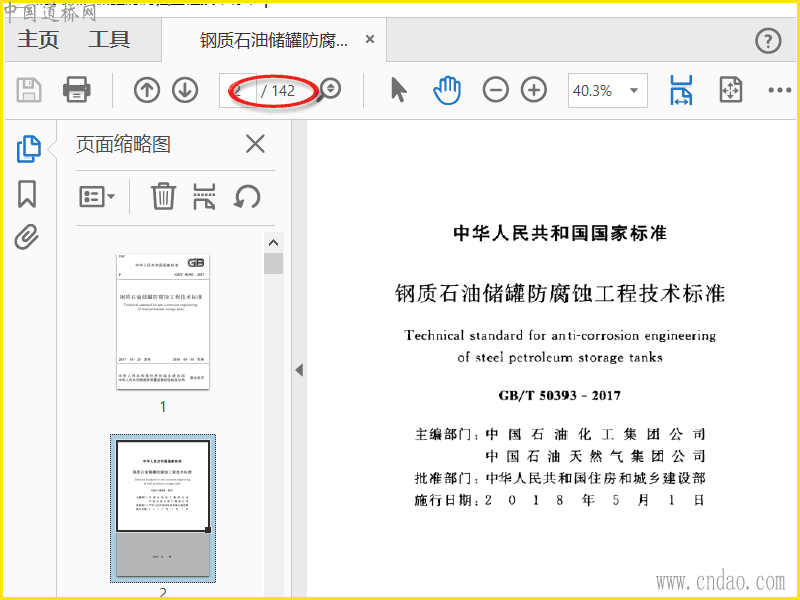Rotate pages with the rotate icon
Image resolution: width=800 pixels, height=600 pixels.
point(247,197)
